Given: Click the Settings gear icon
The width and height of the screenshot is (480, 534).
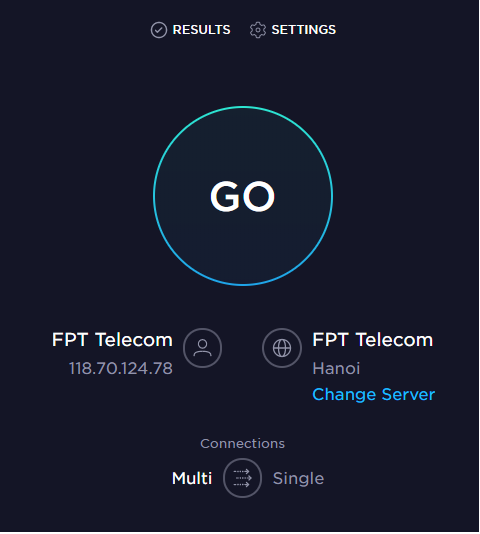Looking at the screenshot, I should point(258,30).
